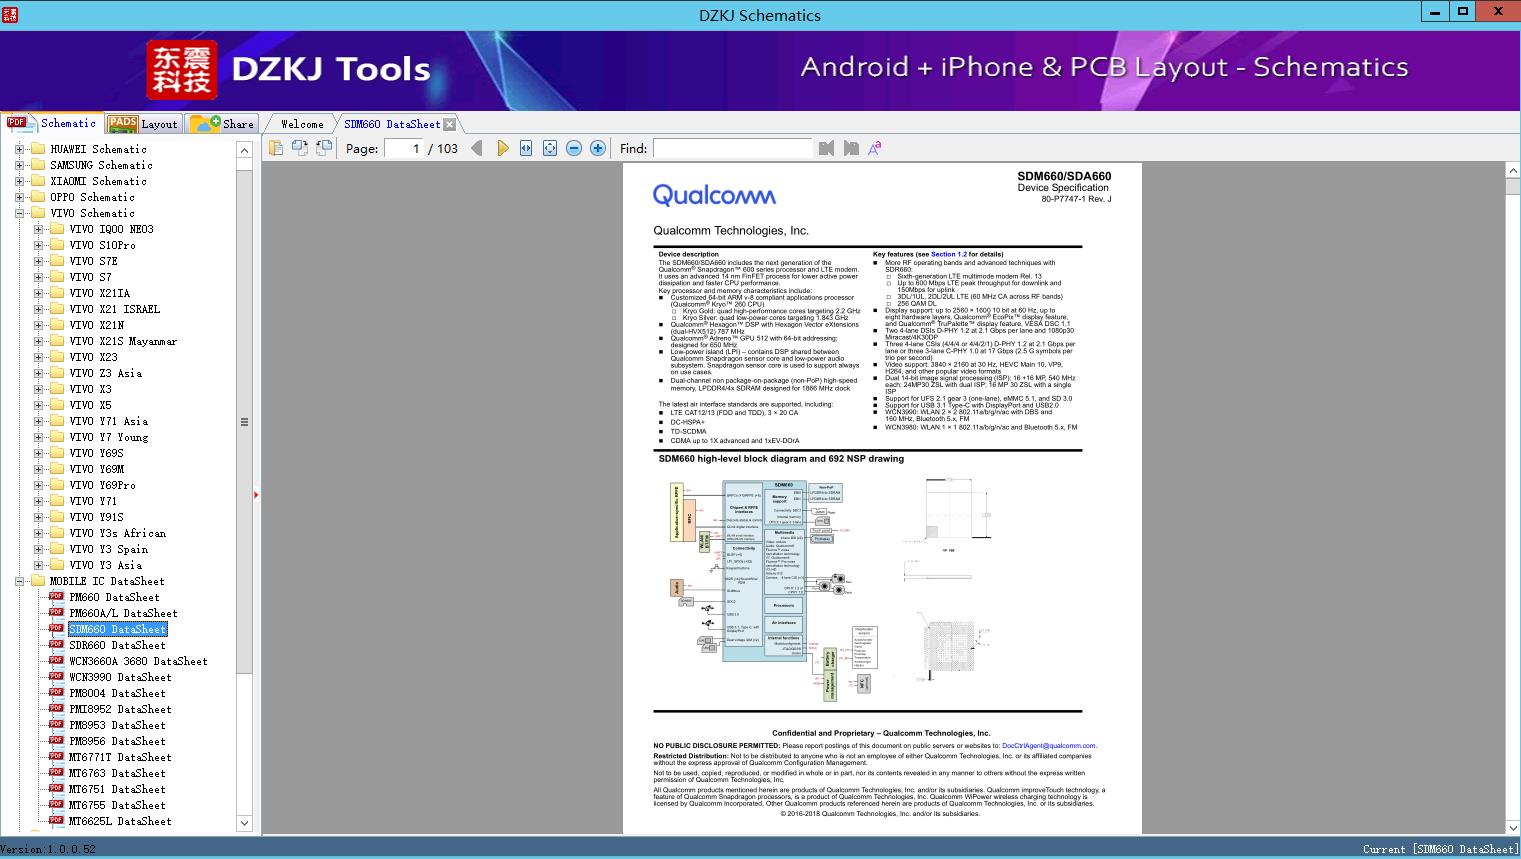Open PM660A/L DataSheet

(x=123, y=613)
